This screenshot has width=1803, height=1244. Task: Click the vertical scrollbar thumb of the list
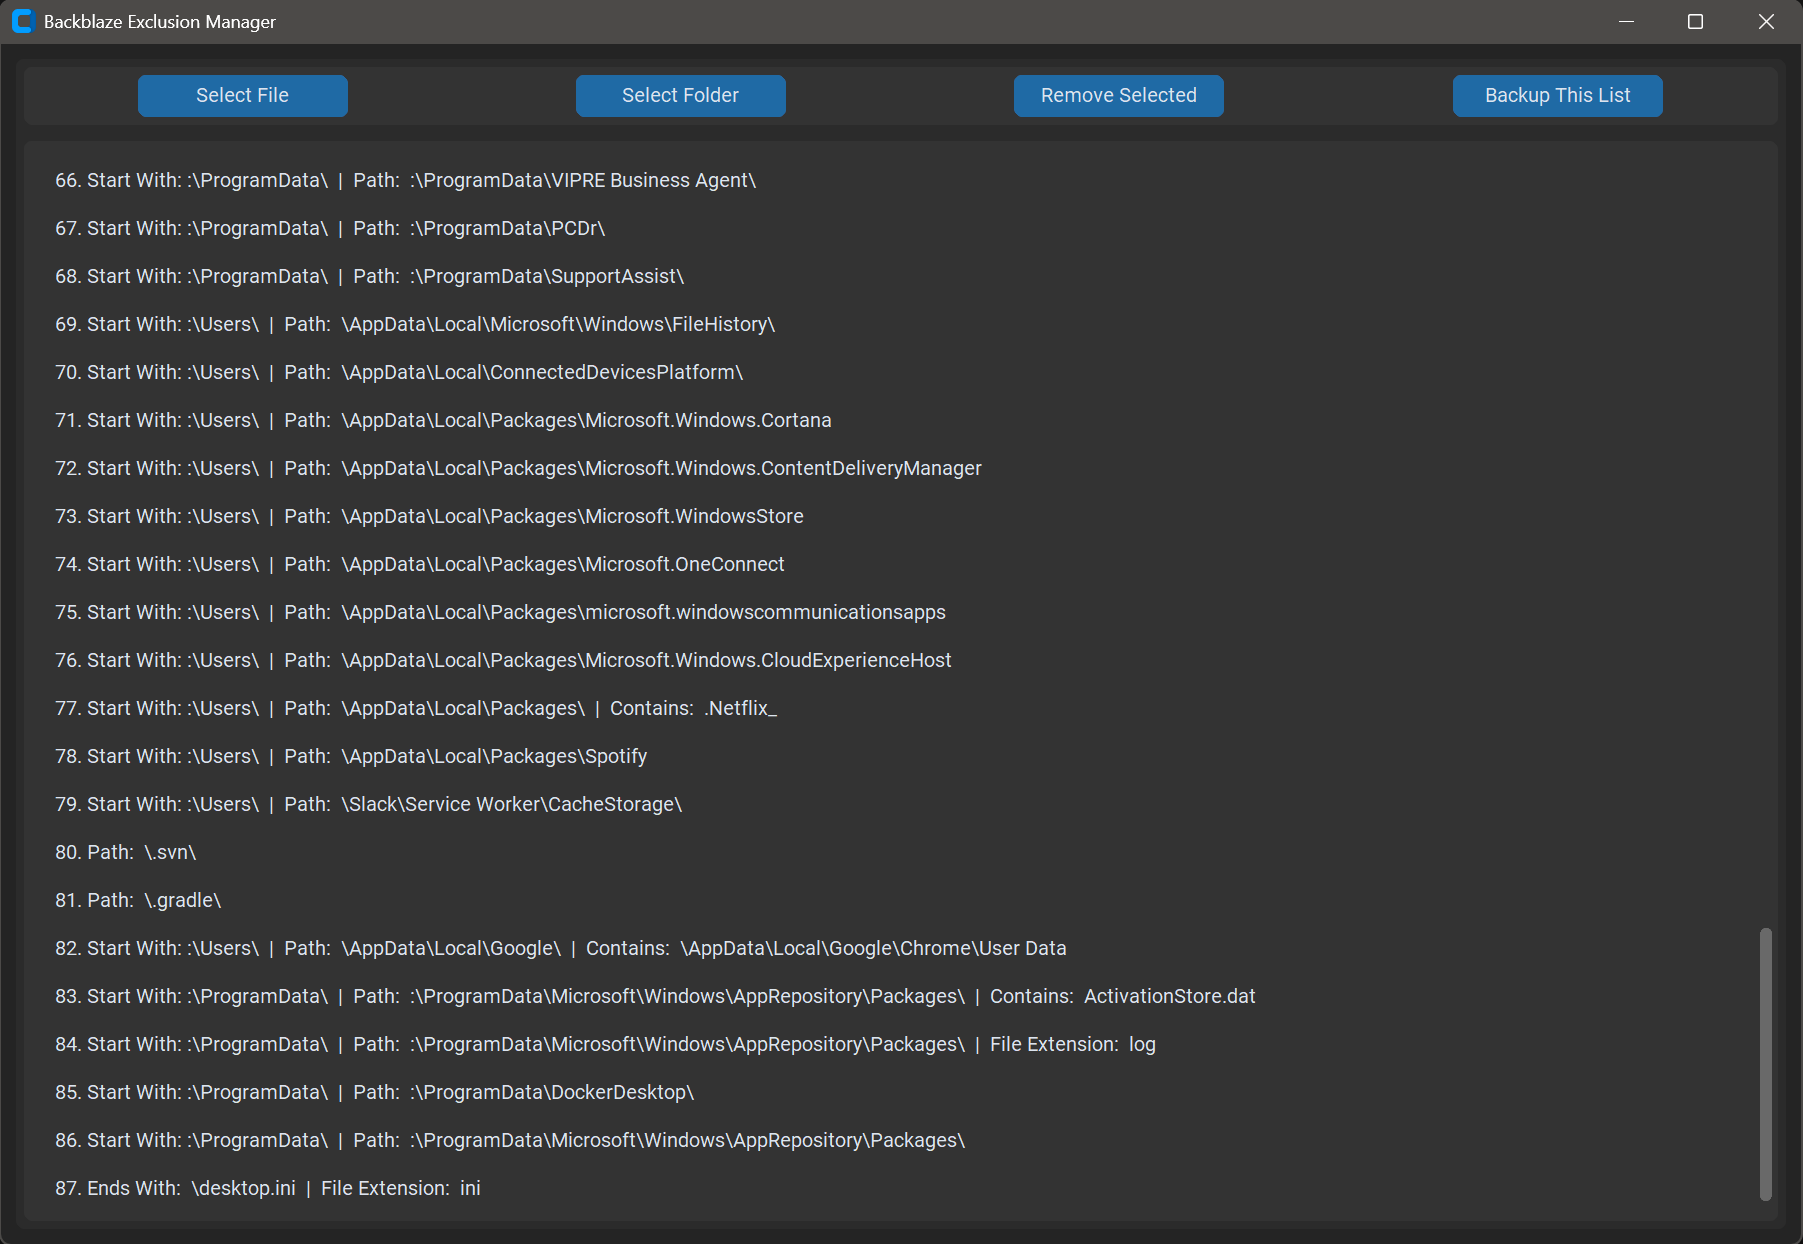point(1766,1064)
